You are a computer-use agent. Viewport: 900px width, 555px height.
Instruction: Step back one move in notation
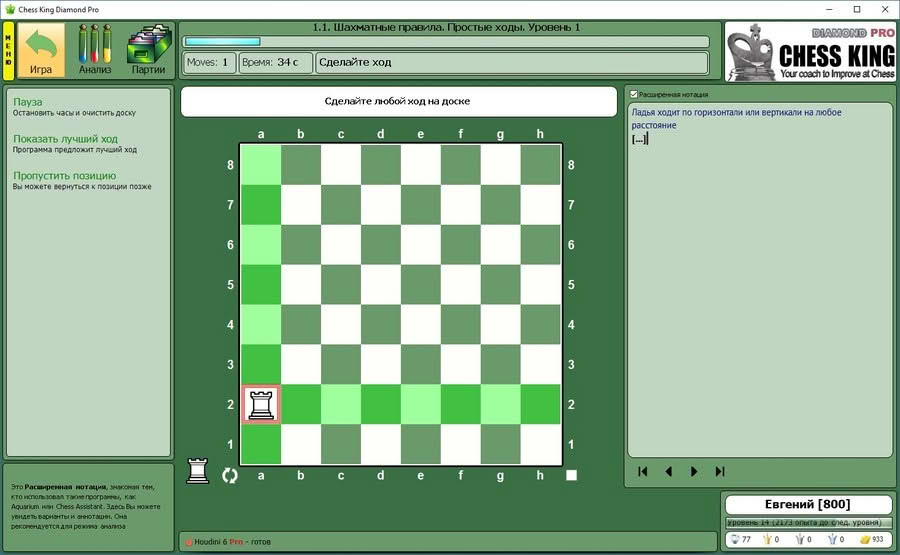point(668,471)
